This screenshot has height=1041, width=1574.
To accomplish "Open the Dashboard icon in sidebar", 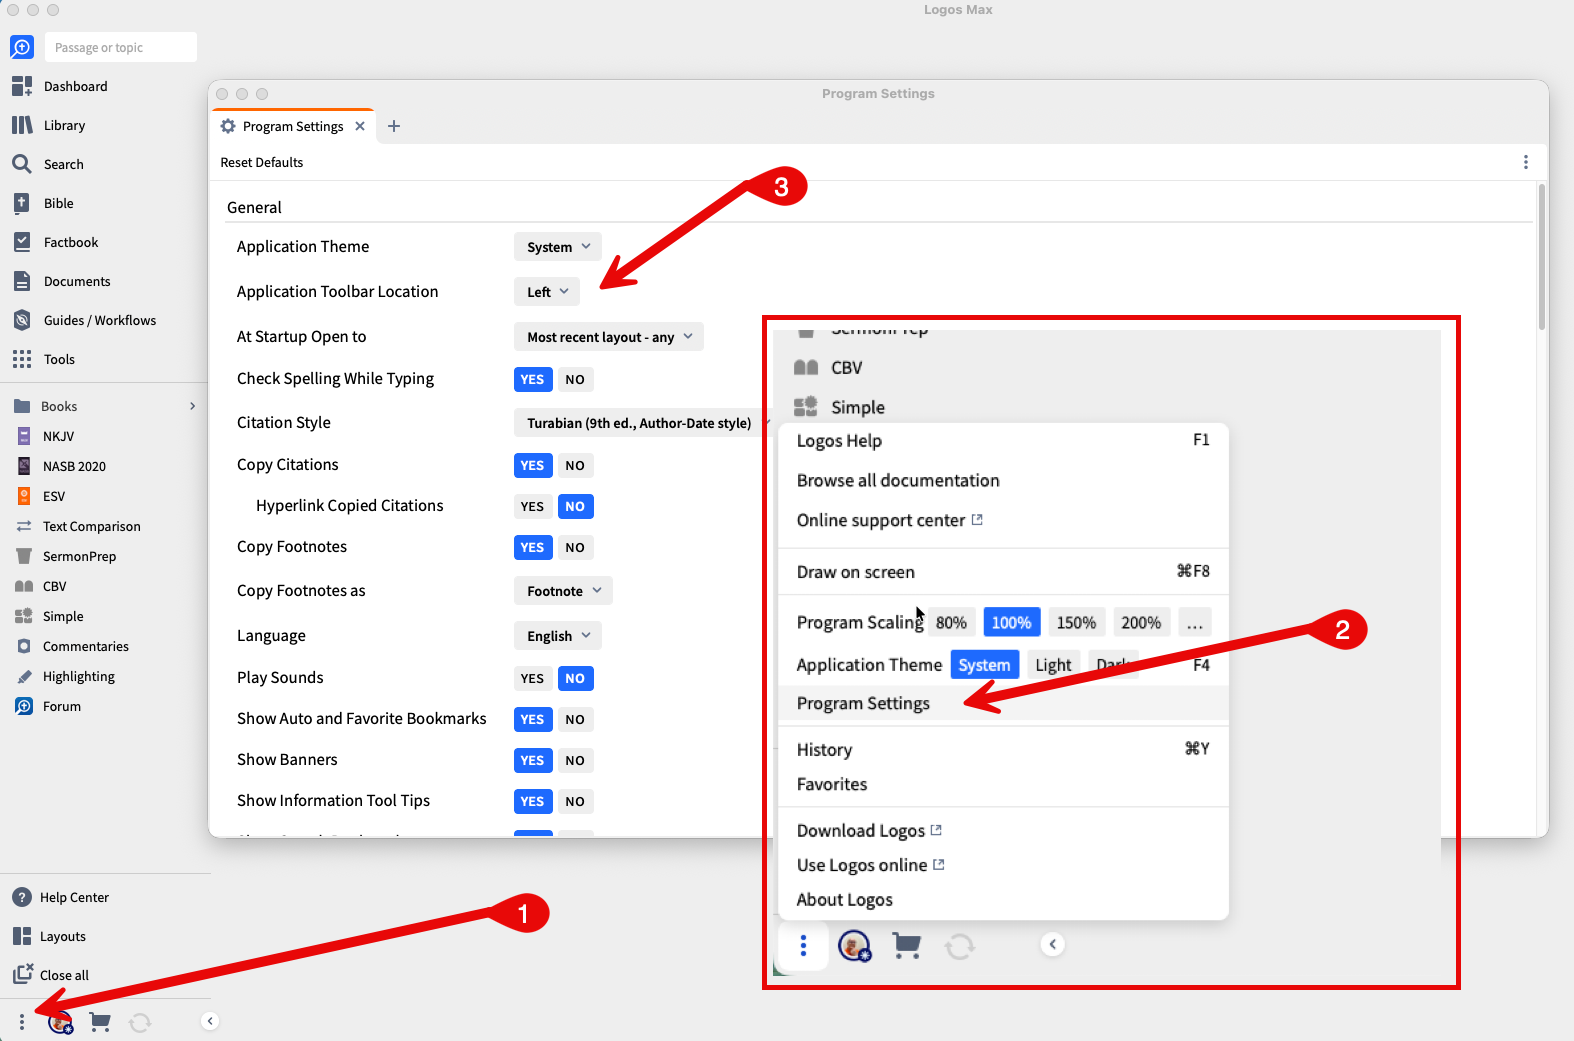I will coord(22,86).
